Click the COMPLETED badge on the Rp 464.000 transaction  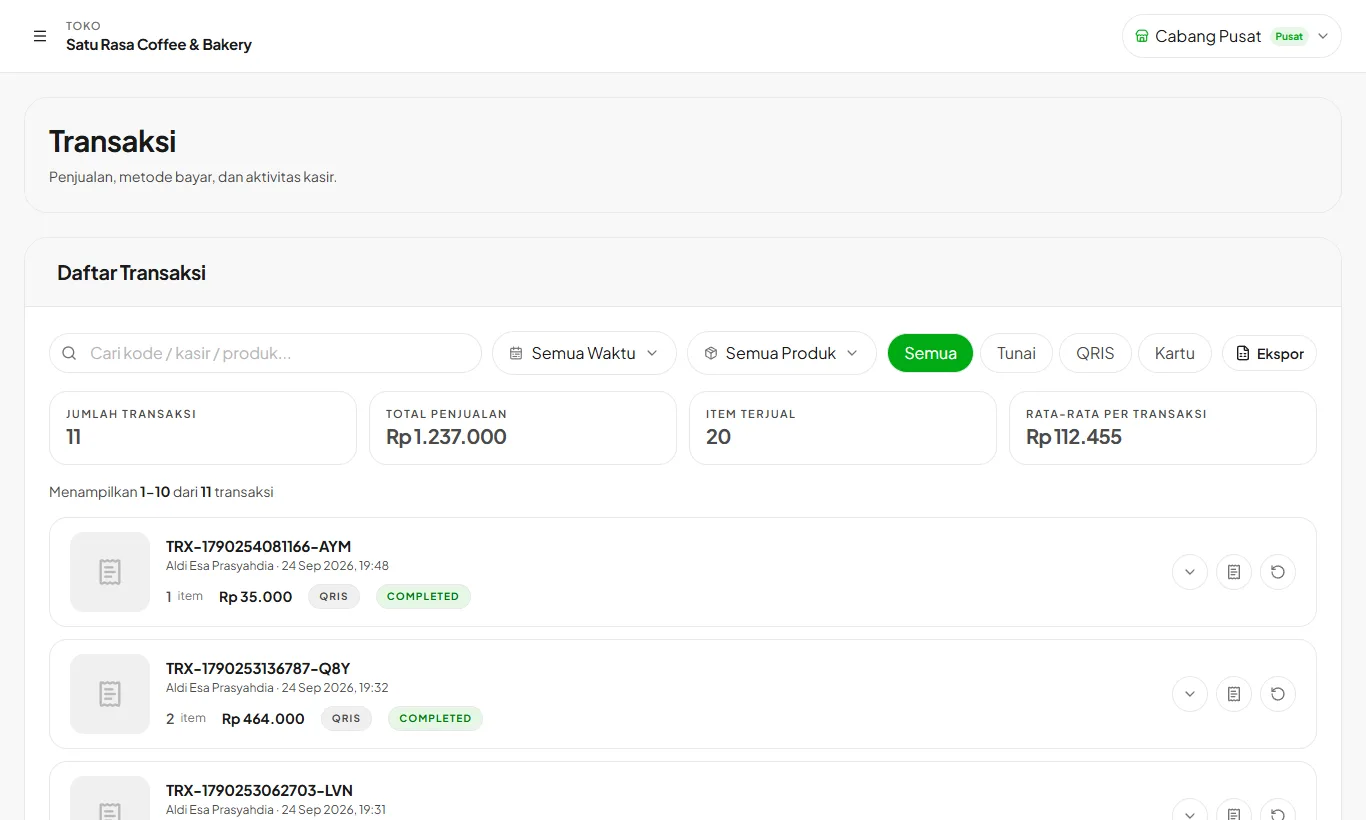tap(435, 718)
